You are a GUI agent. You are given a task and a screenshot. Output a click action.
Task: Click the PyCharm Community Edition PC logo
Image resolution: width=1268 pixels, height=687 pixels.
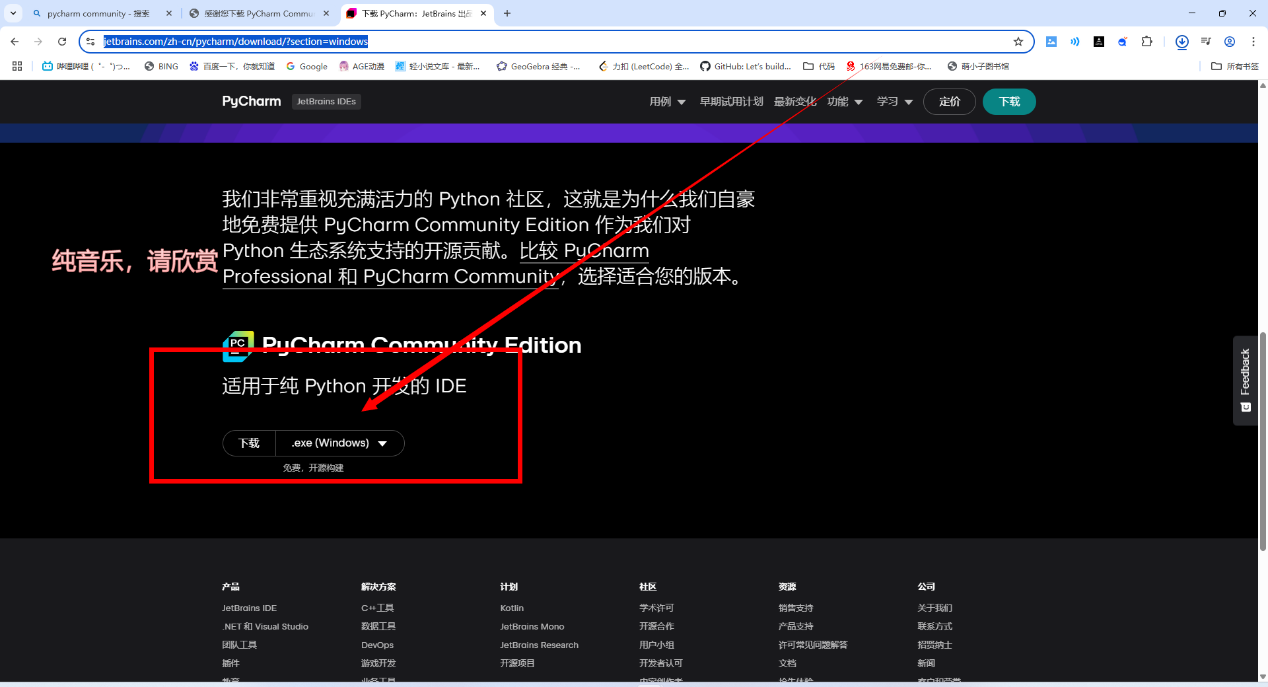(x=238, y=346)
